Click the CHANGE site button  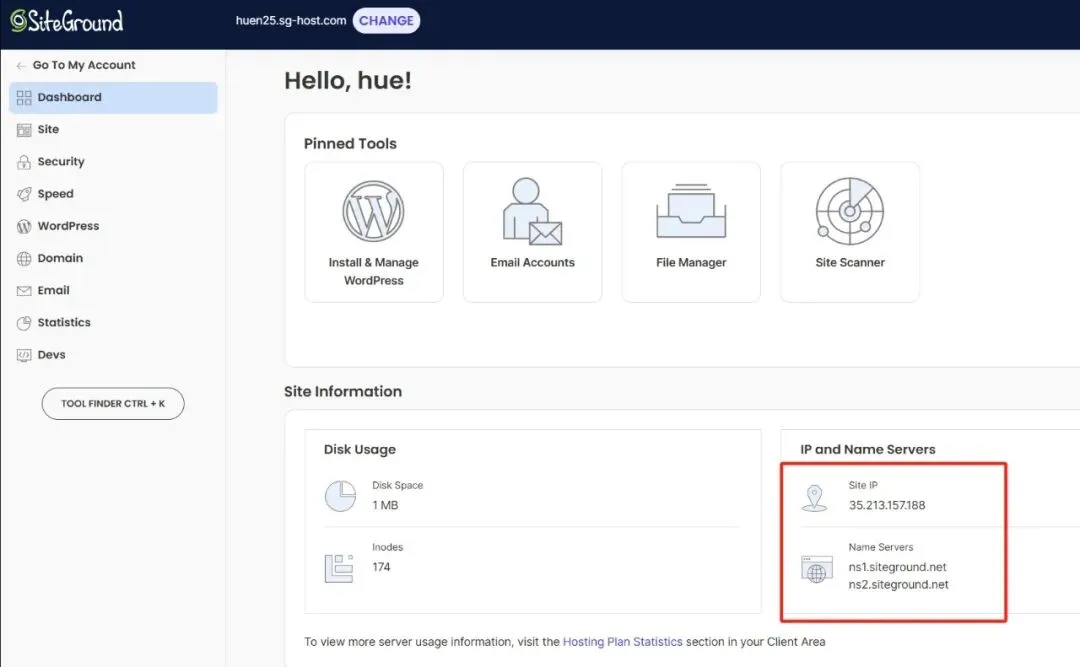pos(386,21)
